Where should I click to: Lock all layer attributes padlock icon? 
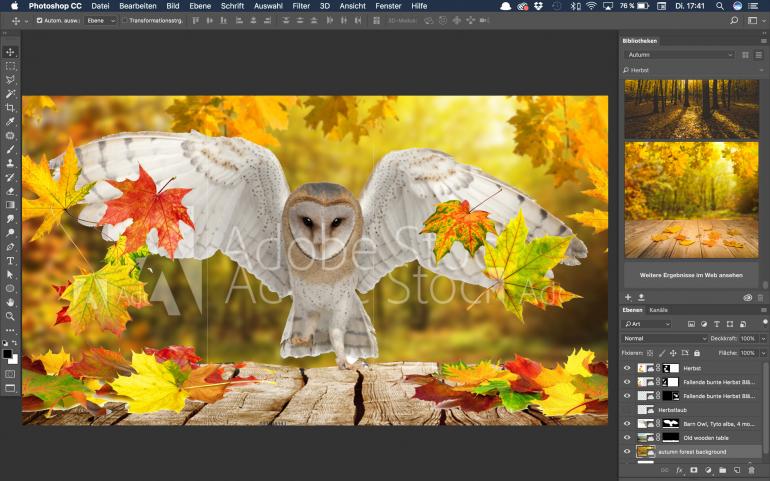(697, 353)
